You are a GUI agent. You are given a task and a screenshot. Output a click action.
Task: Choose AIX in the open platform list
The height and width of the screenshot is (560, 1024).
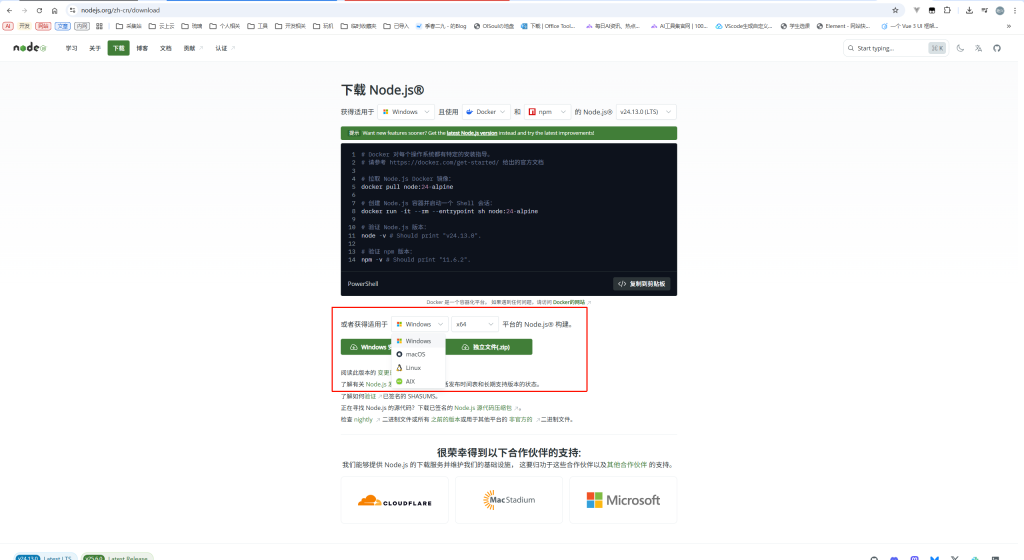[x=418, y=382]
